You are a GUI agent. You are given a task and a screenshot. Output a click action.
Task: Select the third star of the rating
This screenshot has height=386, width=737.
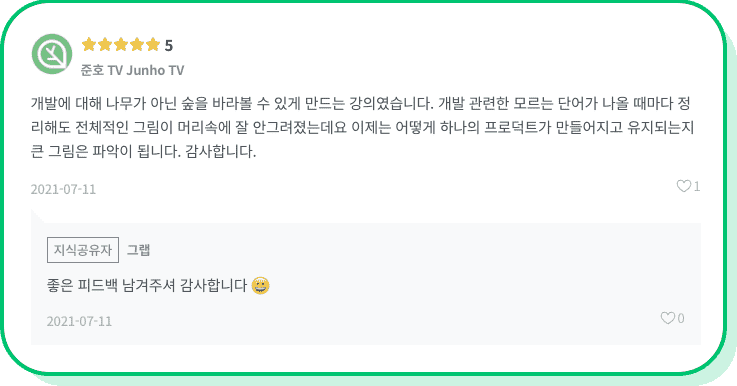[121, 45]
